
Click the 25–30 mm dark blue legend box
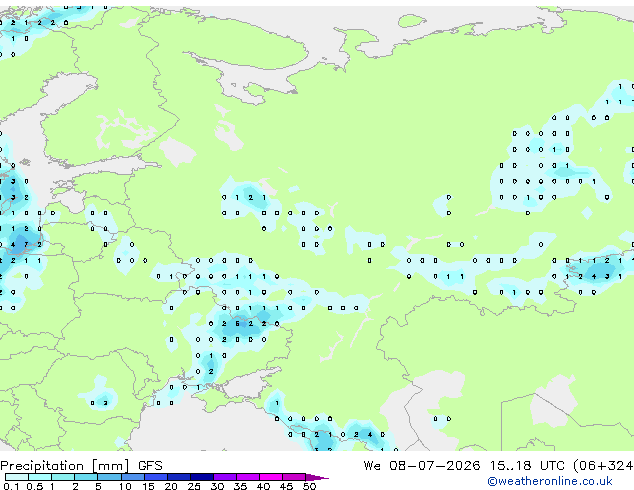coord(202,477)
